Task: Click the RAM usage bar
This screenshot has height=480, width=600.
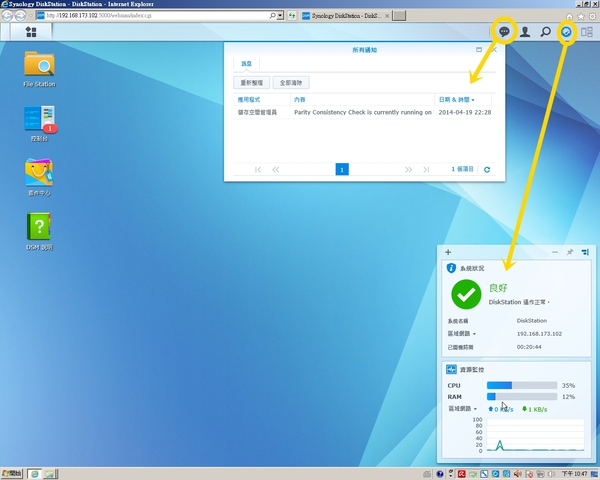Action: point(522,397)
